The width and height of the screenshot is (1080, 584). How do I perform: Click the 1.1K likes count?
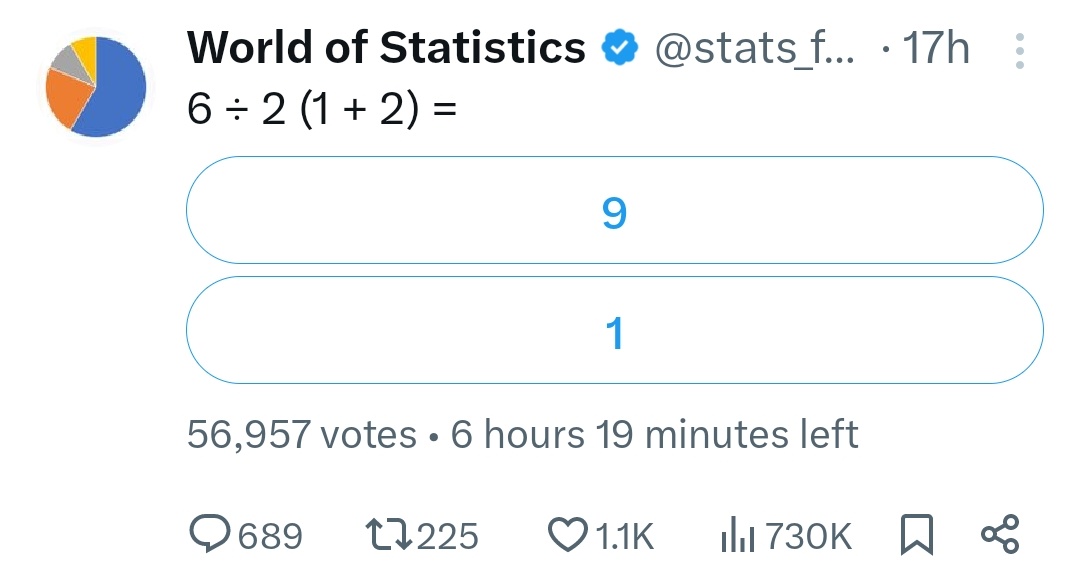625,537
